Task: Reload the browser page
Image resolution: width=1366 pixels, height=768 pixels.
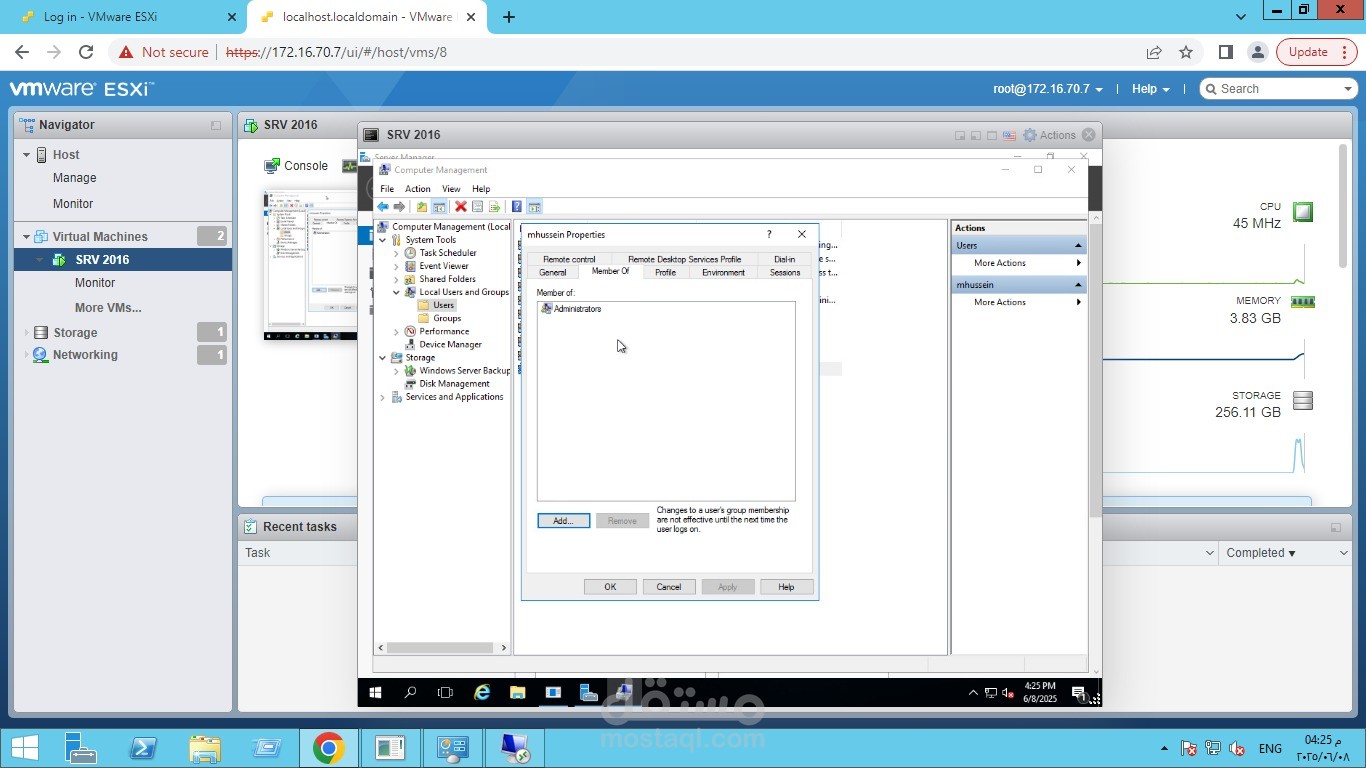Action: pos(86,52)
